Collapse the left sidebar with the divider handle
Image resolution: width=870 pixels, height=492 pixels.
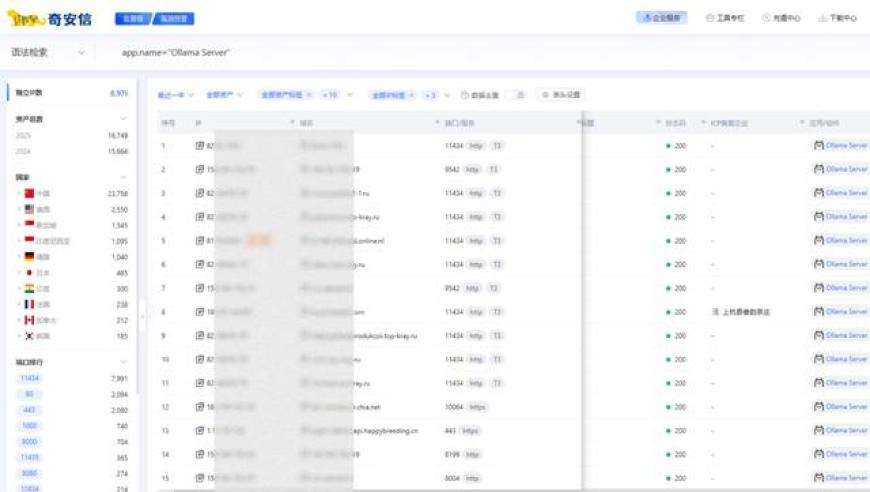click(x=142, y=316)
